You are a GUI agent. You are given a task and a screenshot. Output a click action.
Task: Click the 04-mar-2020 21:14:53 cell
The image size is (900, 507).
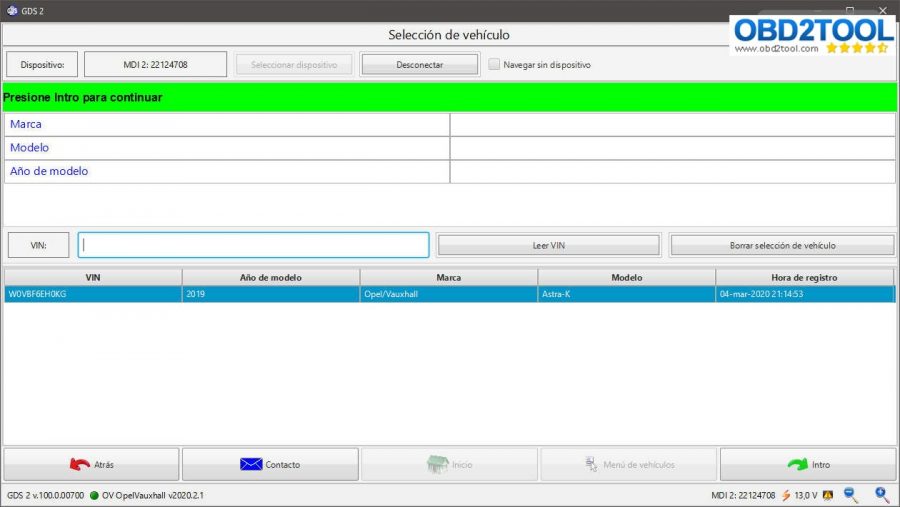click(805, 294)
